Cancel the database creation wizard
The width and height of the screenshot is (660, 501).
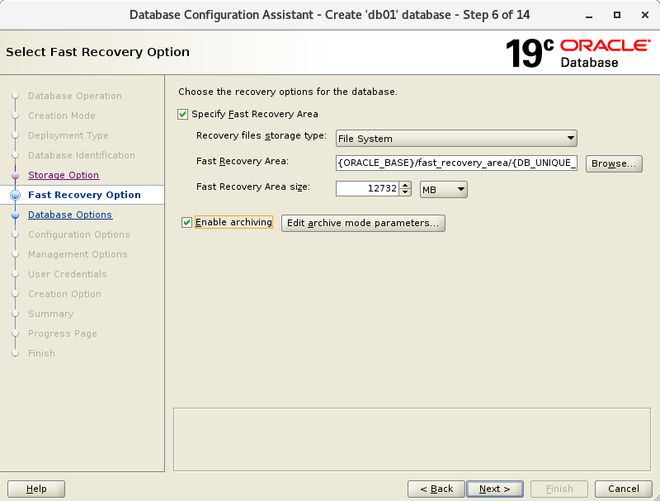point(623,489)
